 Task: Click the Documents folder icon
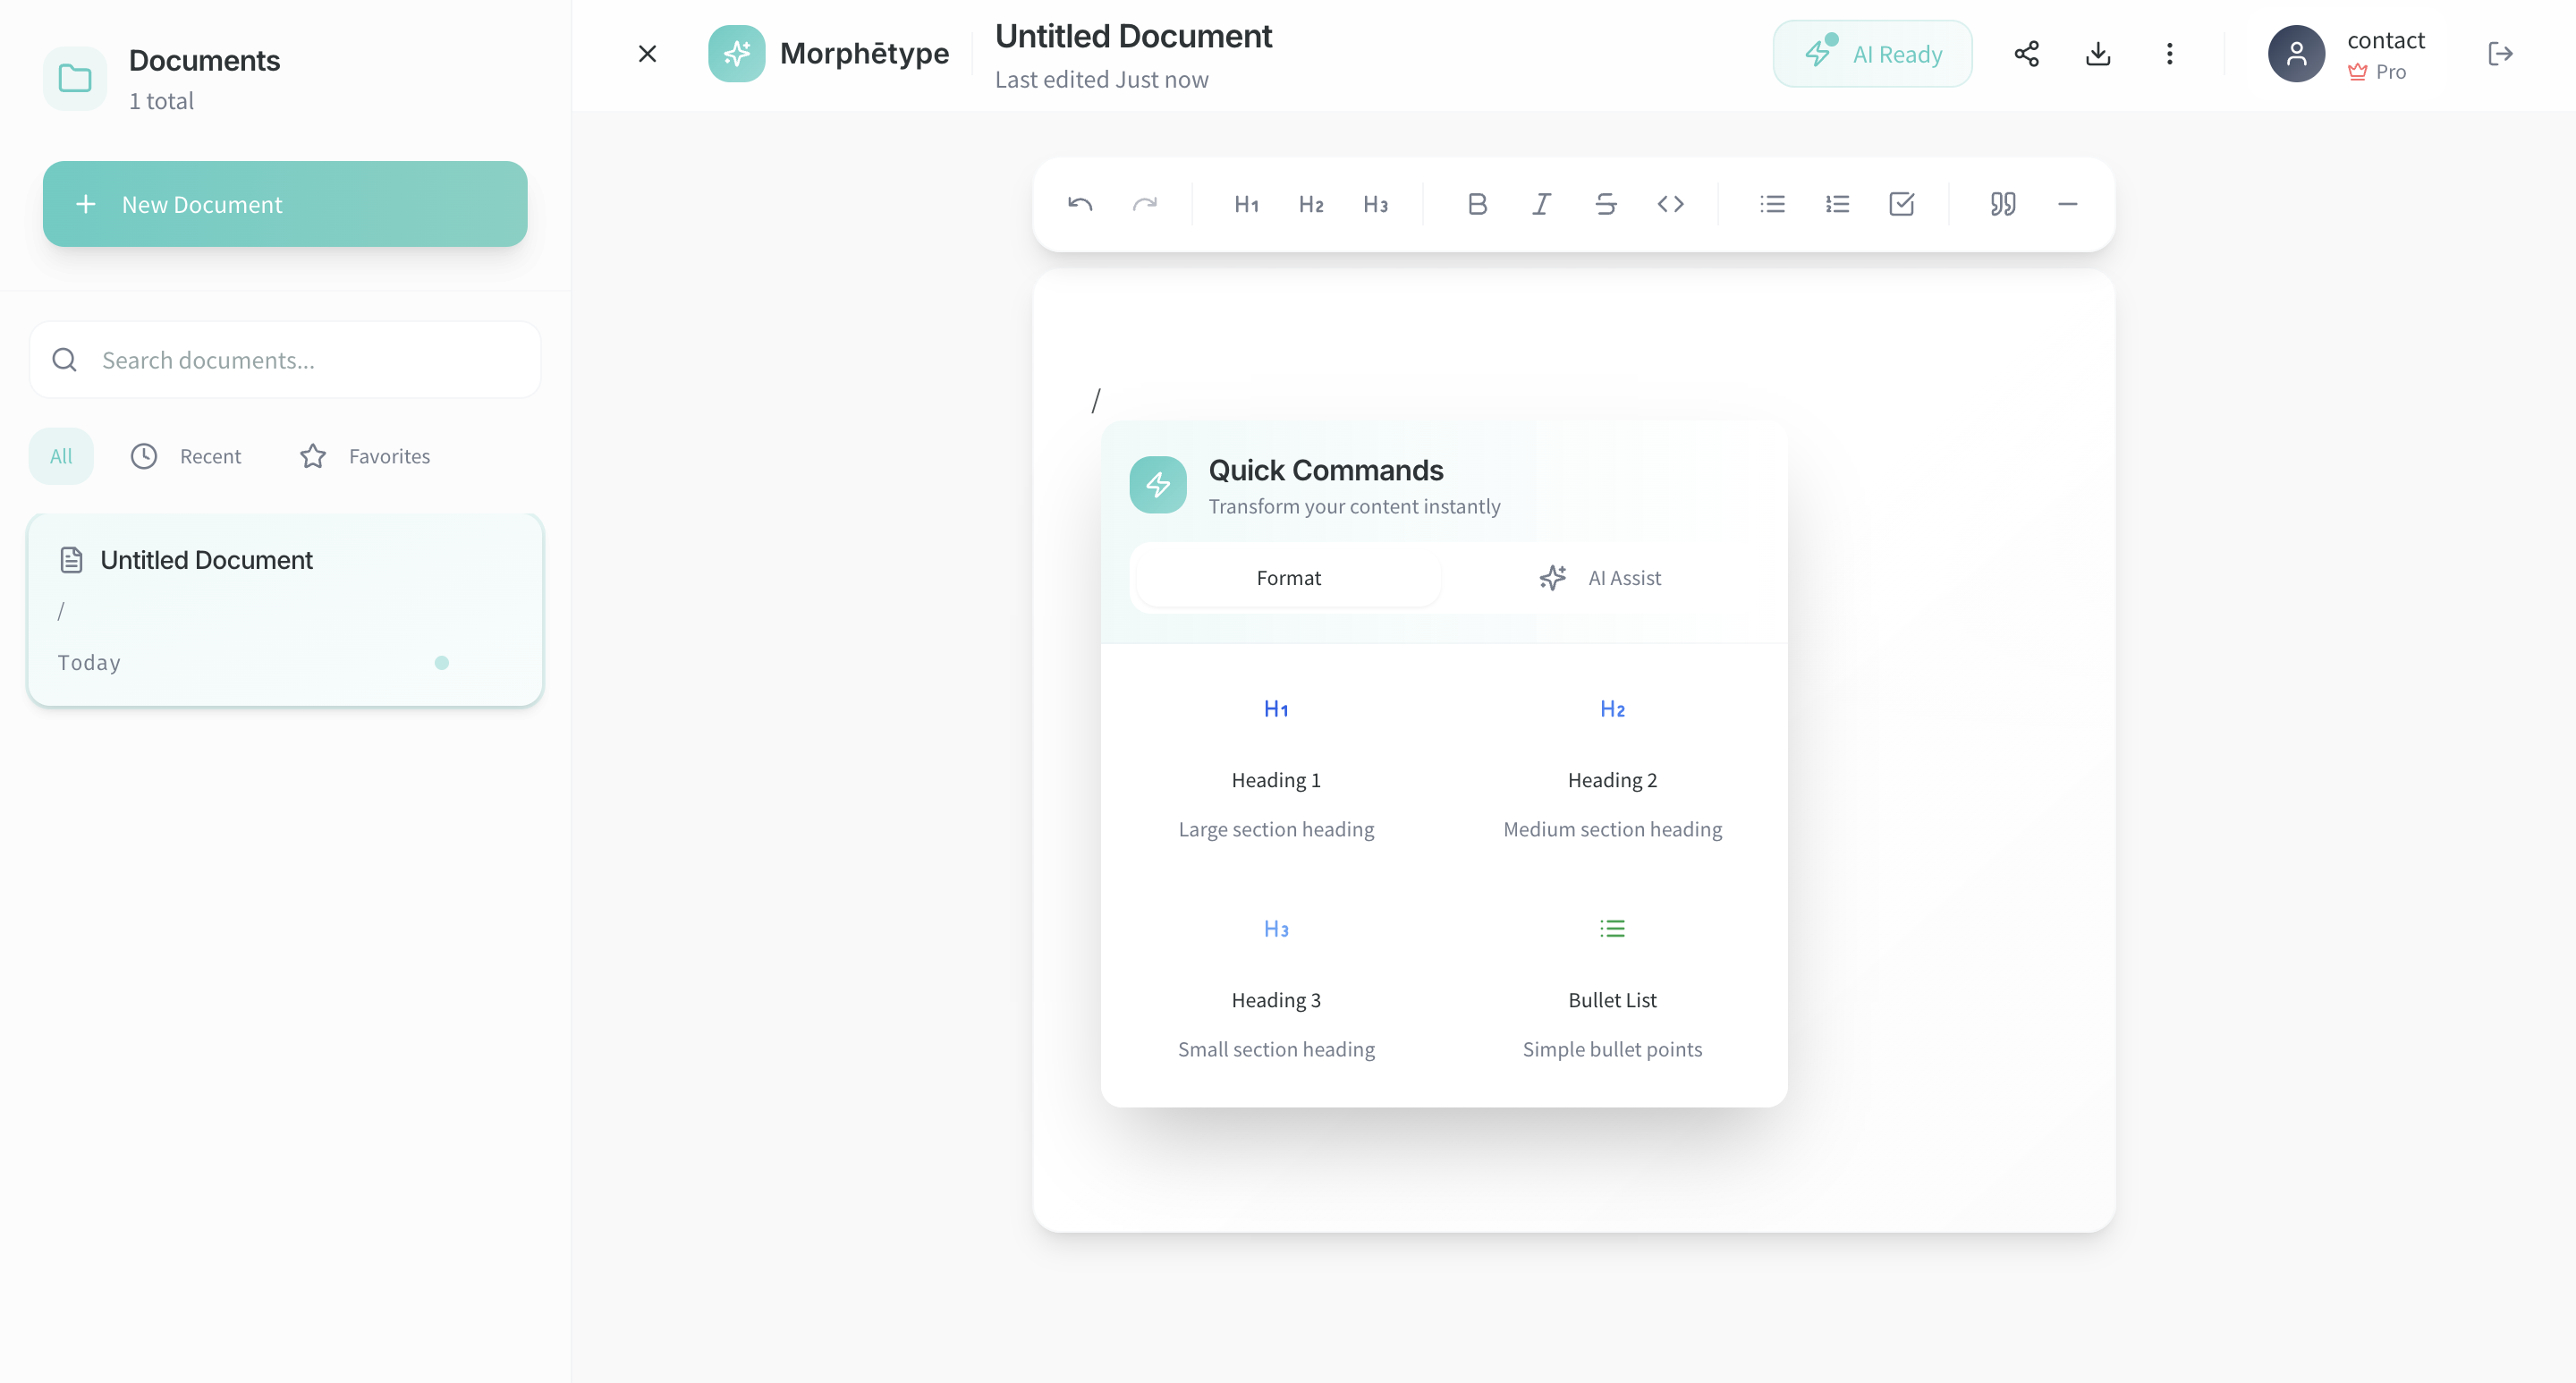click(x=75, y=78)
